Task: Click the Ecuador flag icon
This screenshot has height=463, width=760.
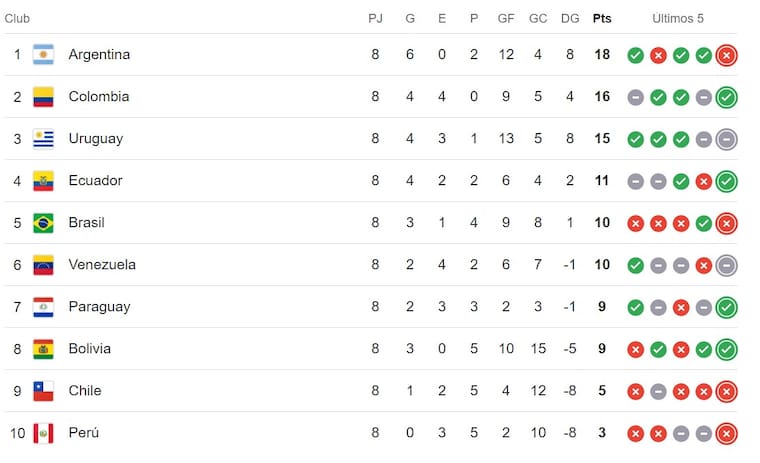Action: [43, 181]
